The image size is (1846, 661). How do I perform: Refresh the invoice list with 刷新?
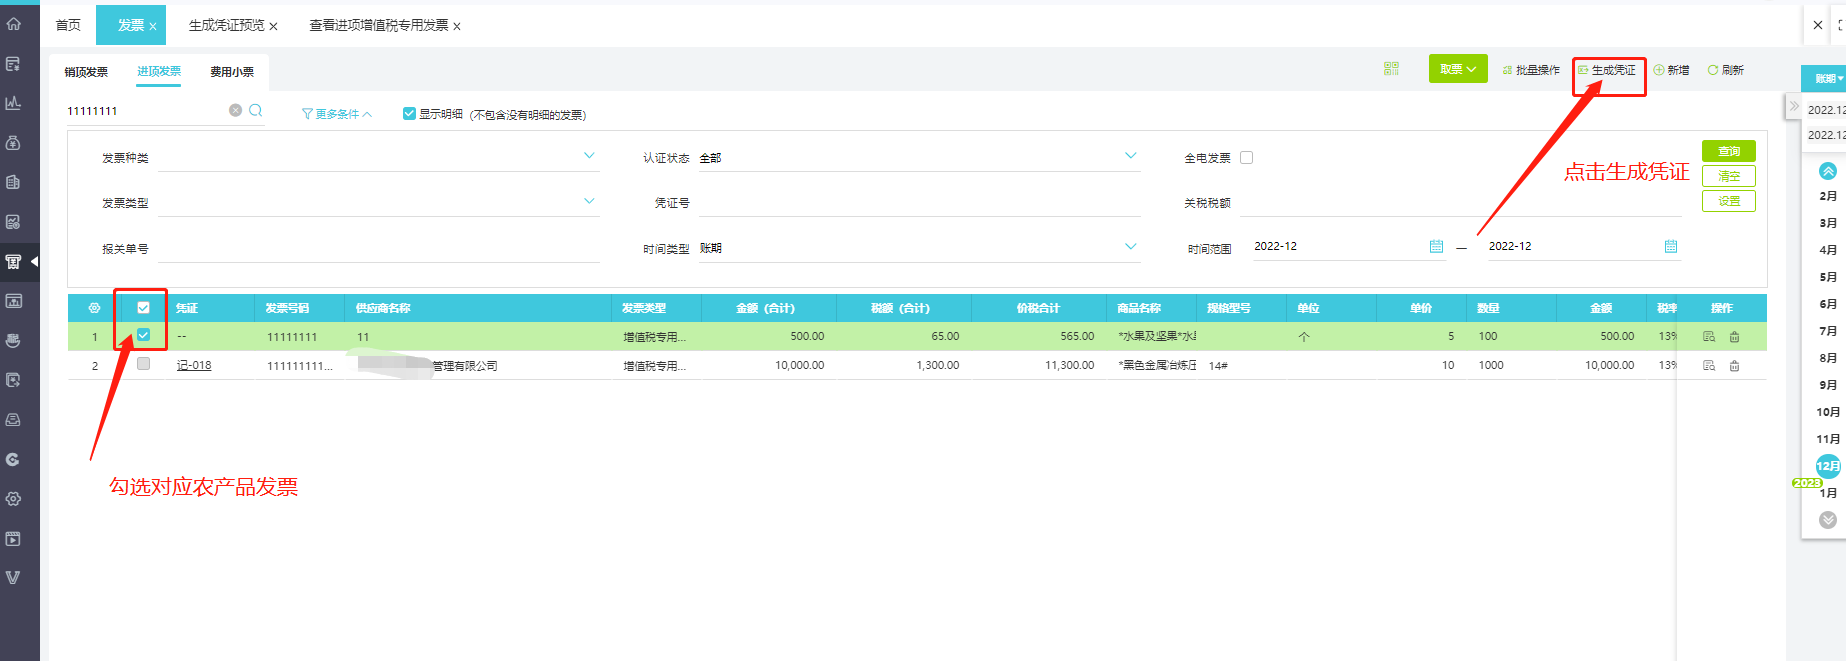[1726, 70]
